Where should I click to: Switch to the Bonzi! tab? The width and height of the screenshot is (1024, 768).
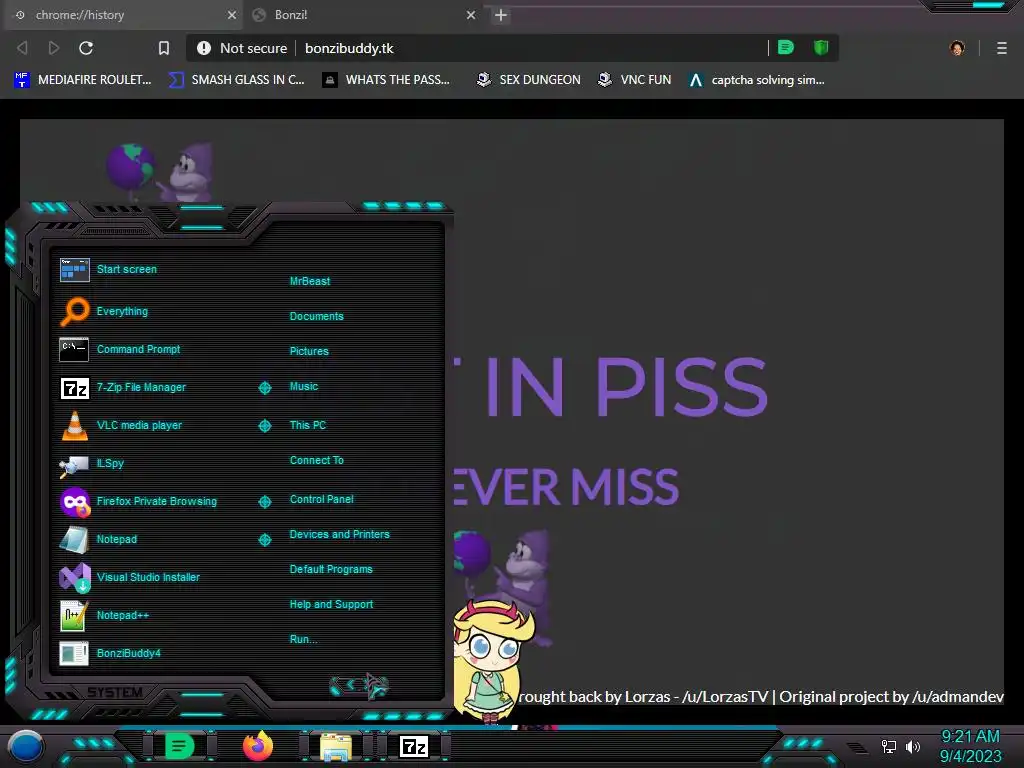[363, 14]
